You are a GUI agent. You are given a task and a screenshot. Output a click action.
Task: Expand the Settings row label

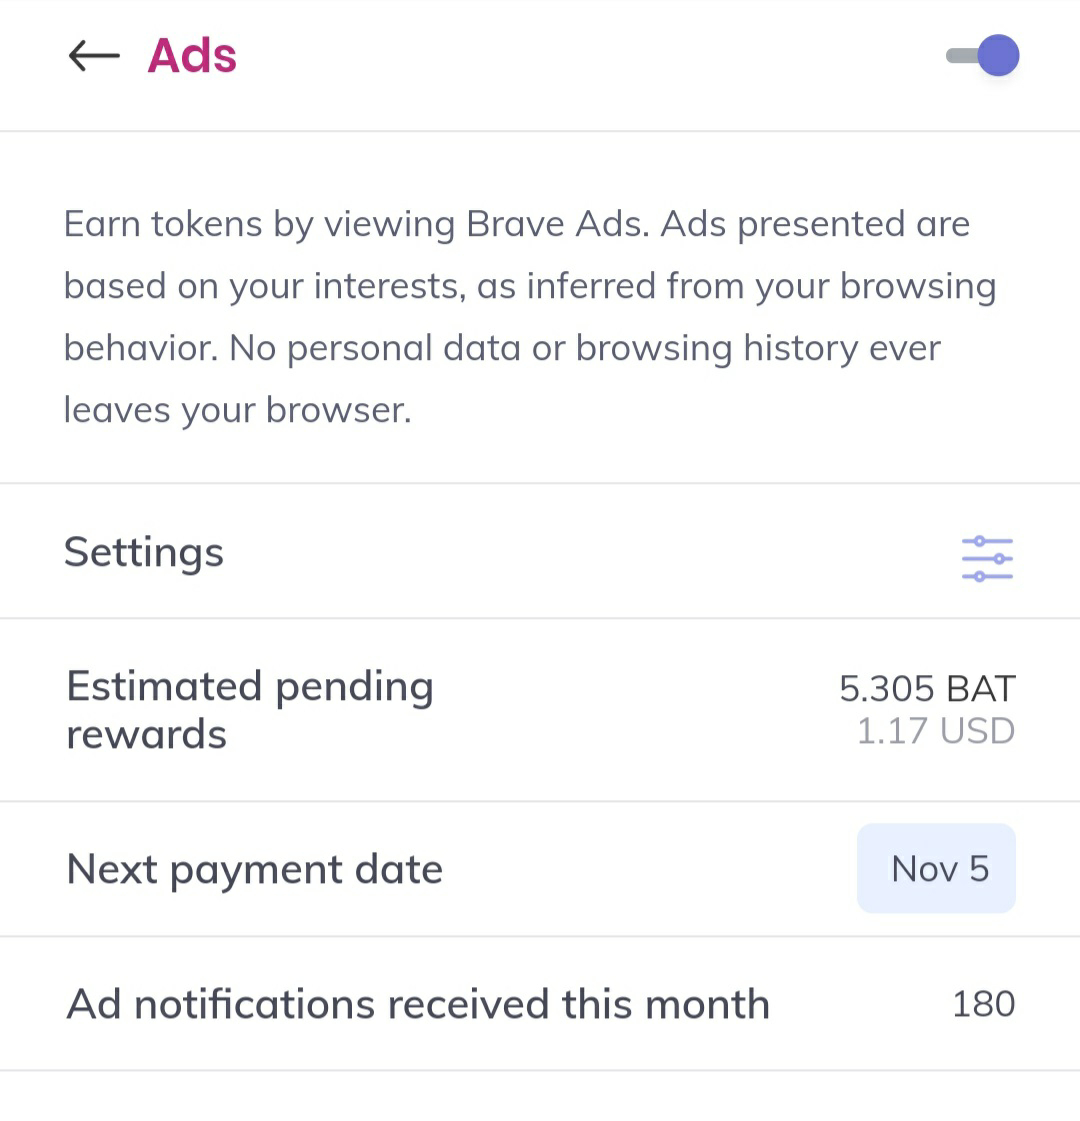click(144, 553)
